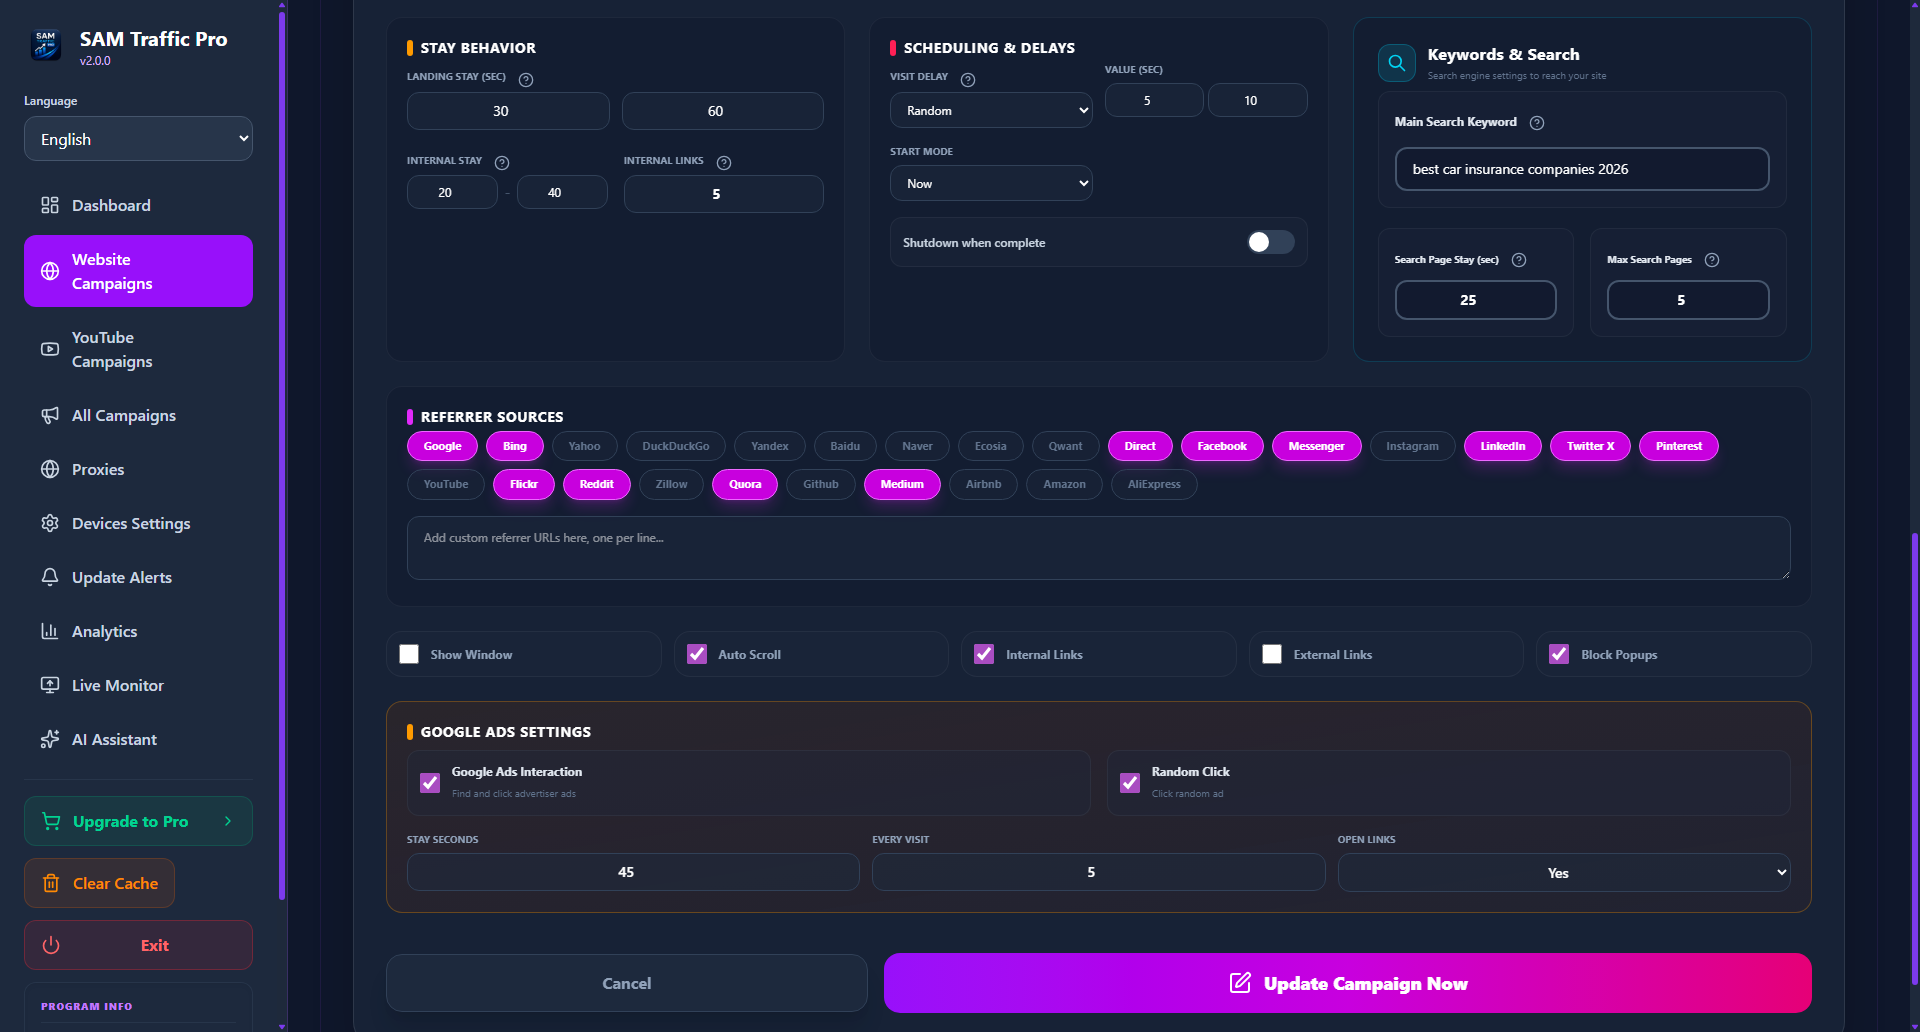
Task: Uncheck Google Ads Interaction checkbox
Action: pos(430,783)
